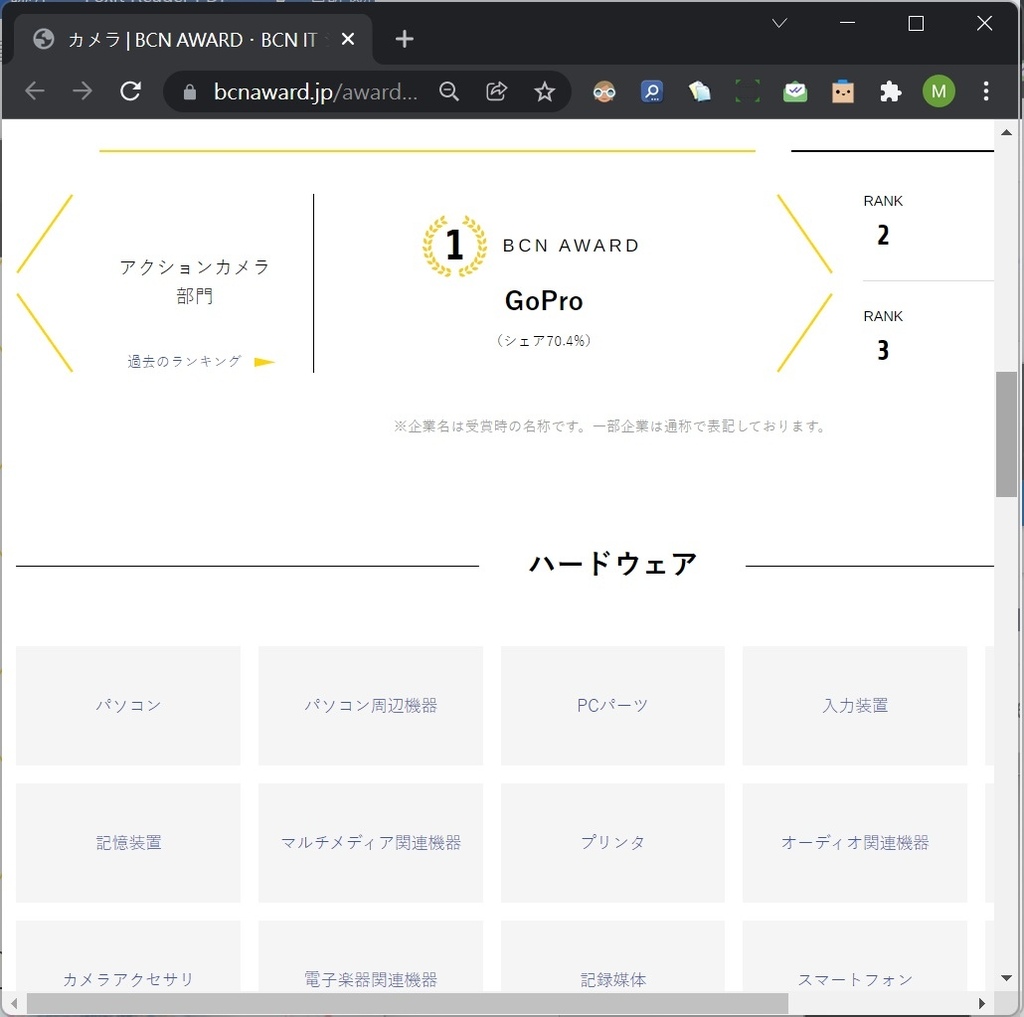Open the 記録媒体 category
Screen dimensions: 1024x1017
(613, 956)
